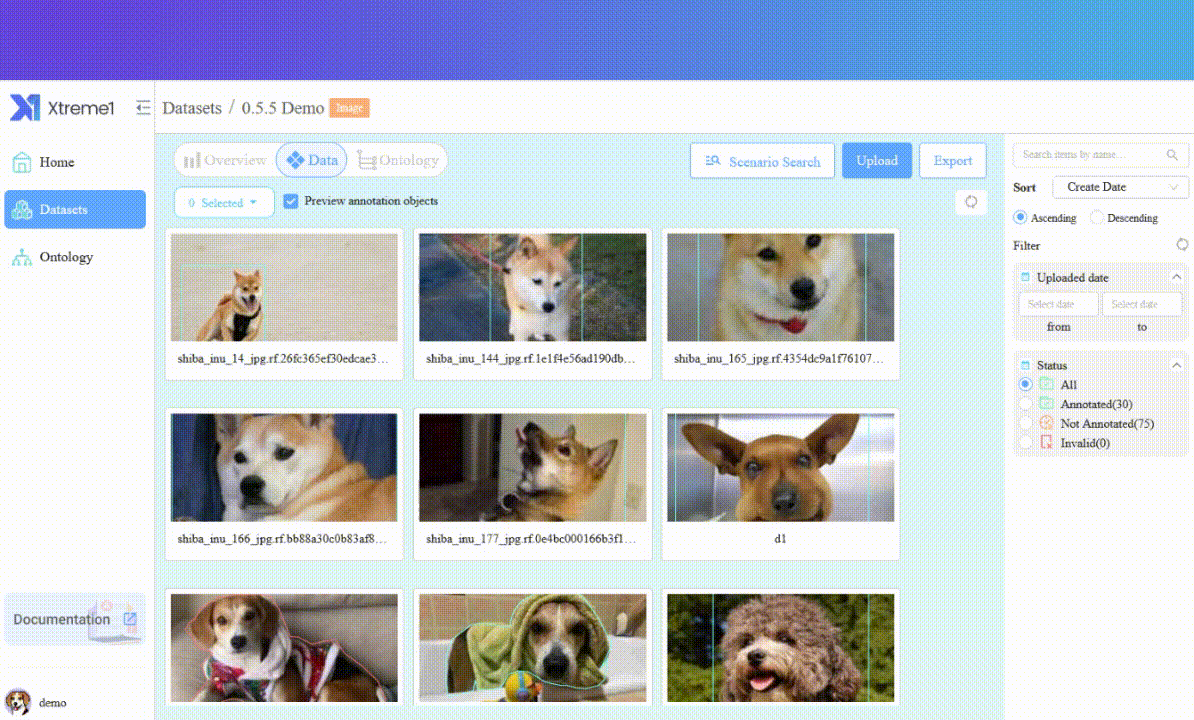Switch to the Ontology tab
Screen dimensions: 1194x720
coord(398,160)
